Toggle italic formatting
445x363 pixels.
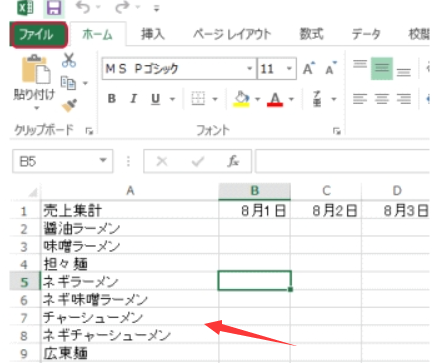[134, 99]
